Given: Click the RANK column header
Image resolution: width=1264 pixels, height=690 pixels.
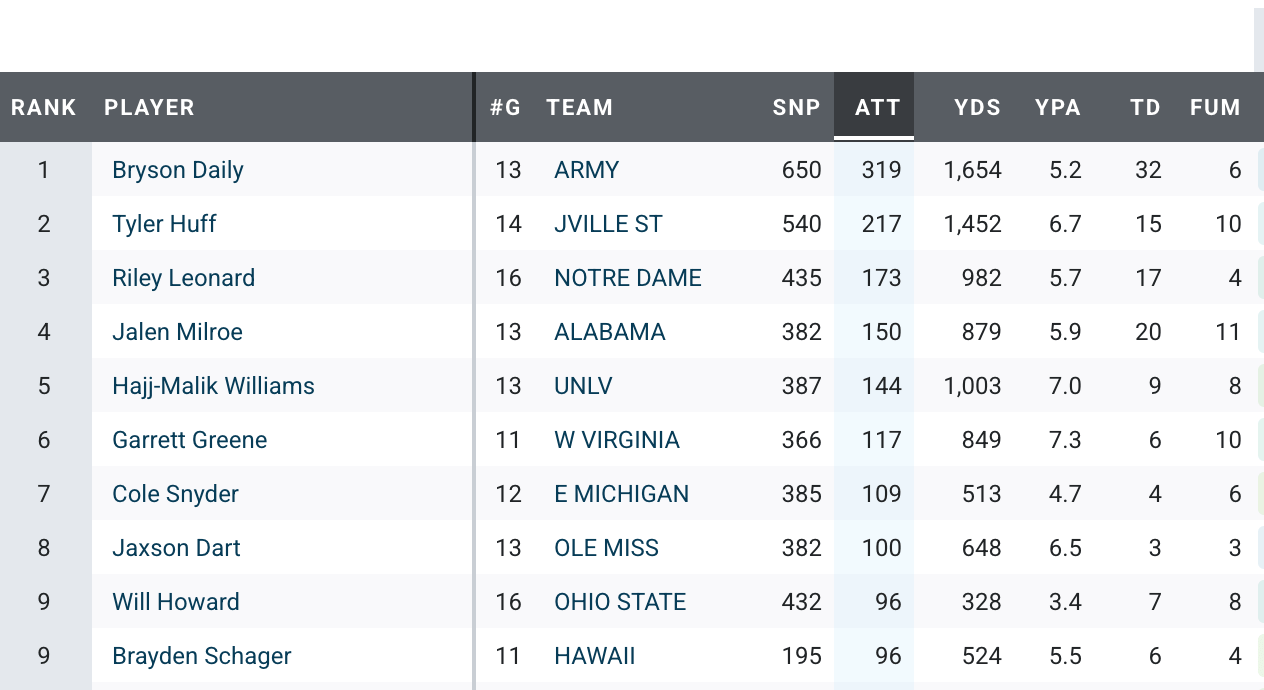Looking at the screenshot, I should (x=44, y=107).
